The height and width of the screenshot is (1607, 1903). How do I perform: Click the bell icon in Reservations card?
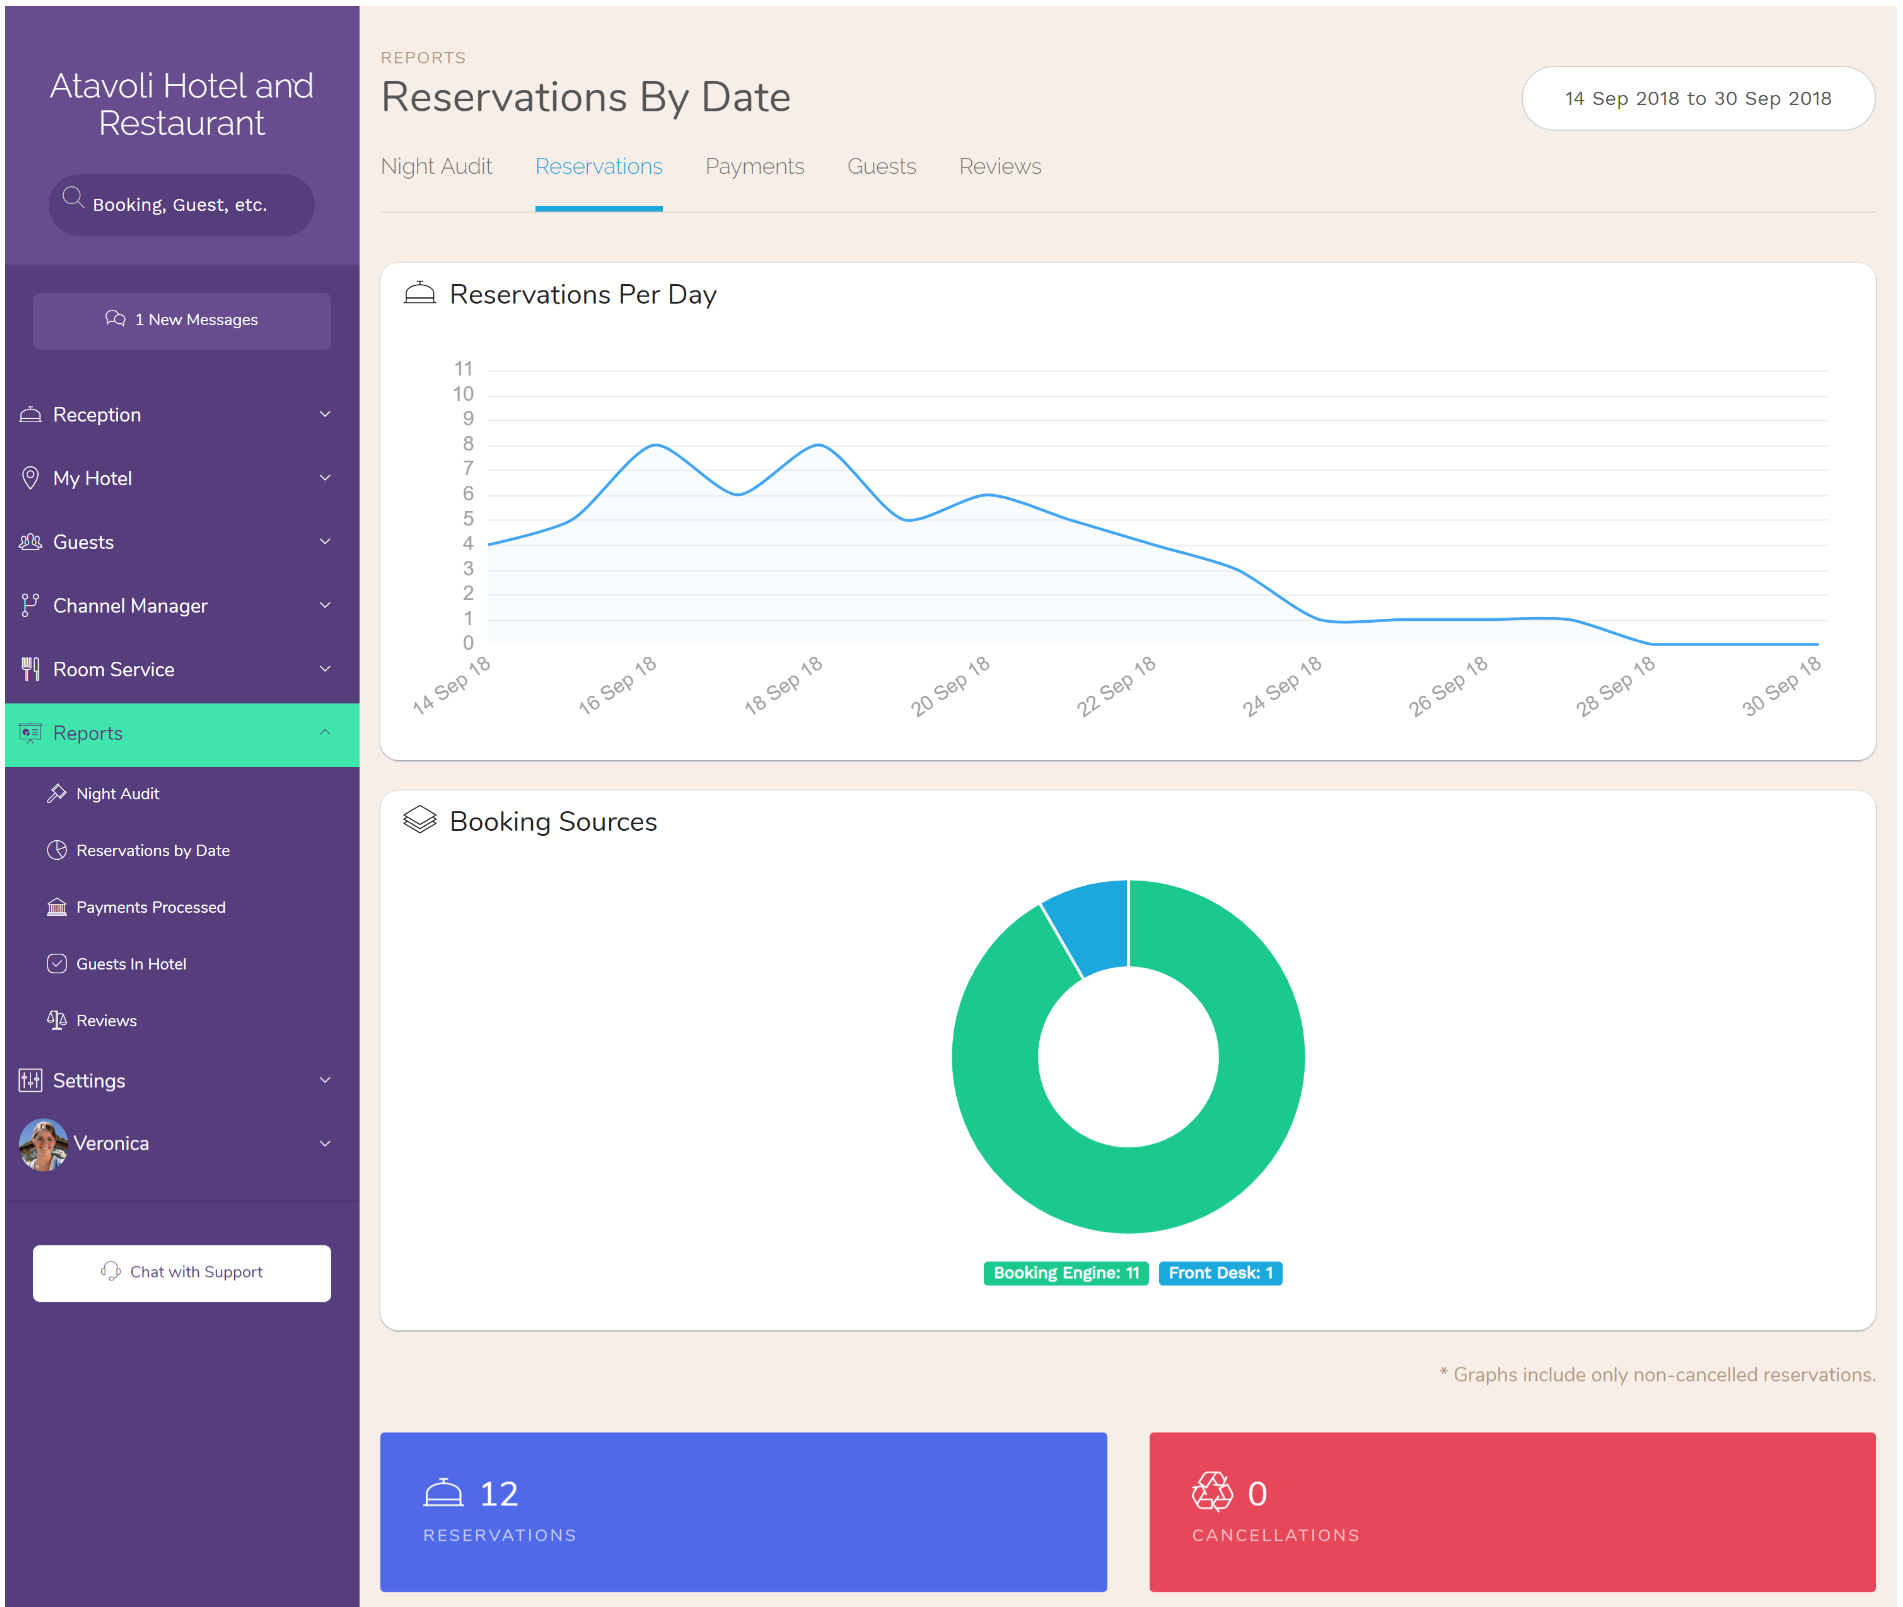click(443, 1493)
